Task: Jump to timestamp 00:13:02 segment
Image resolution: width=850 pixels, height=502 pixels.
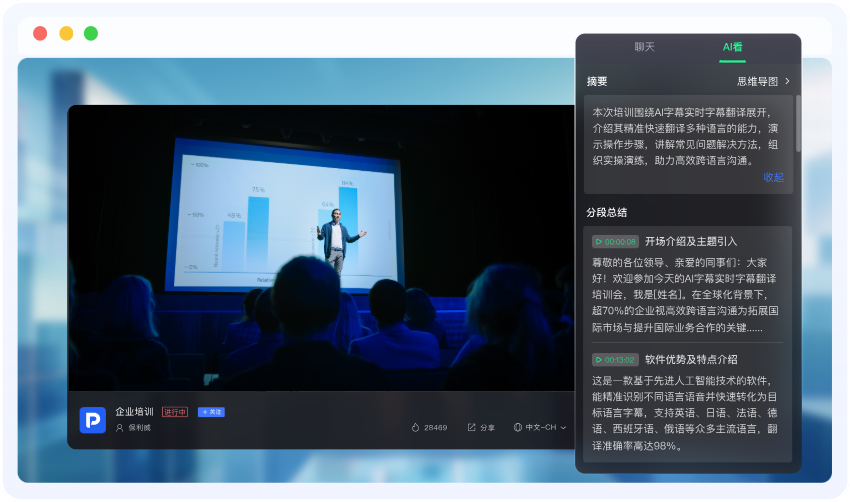Action: [x=615, y=359]
